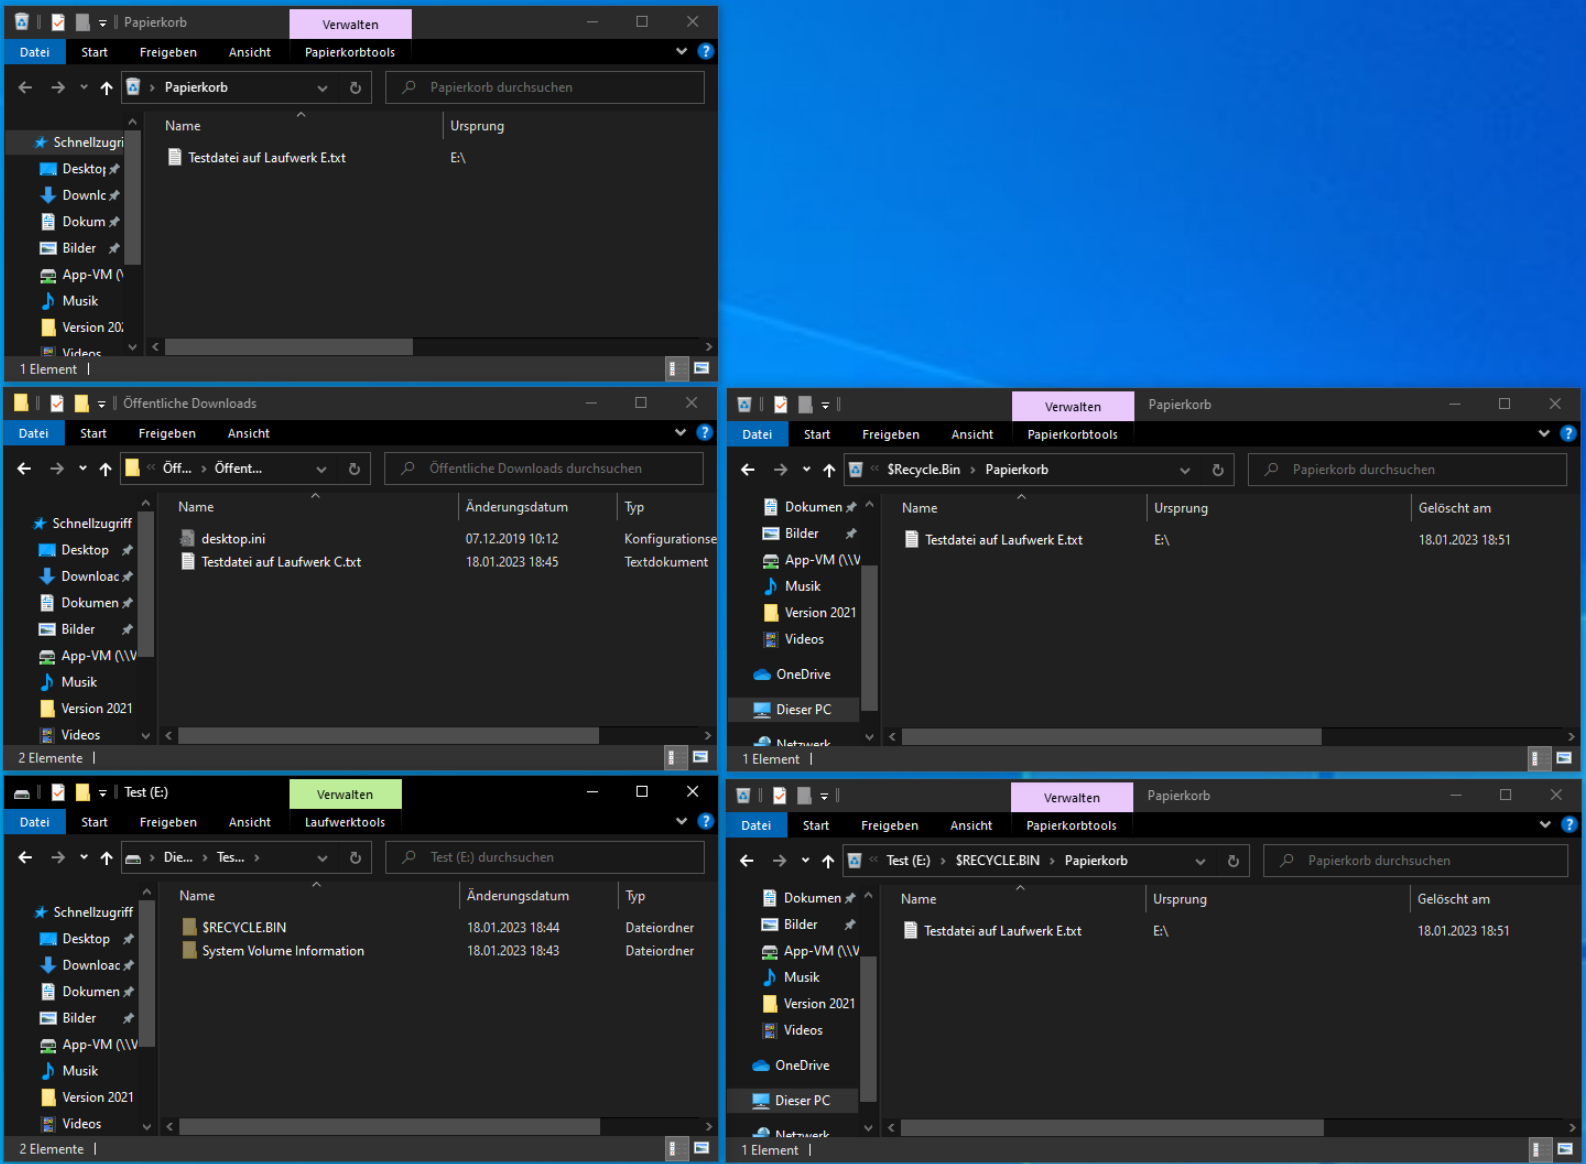Open help icon in top-left Papierkorb window
Image resolution: width=1586 pixels, height=1164 pixels.
tap(706, 51)
